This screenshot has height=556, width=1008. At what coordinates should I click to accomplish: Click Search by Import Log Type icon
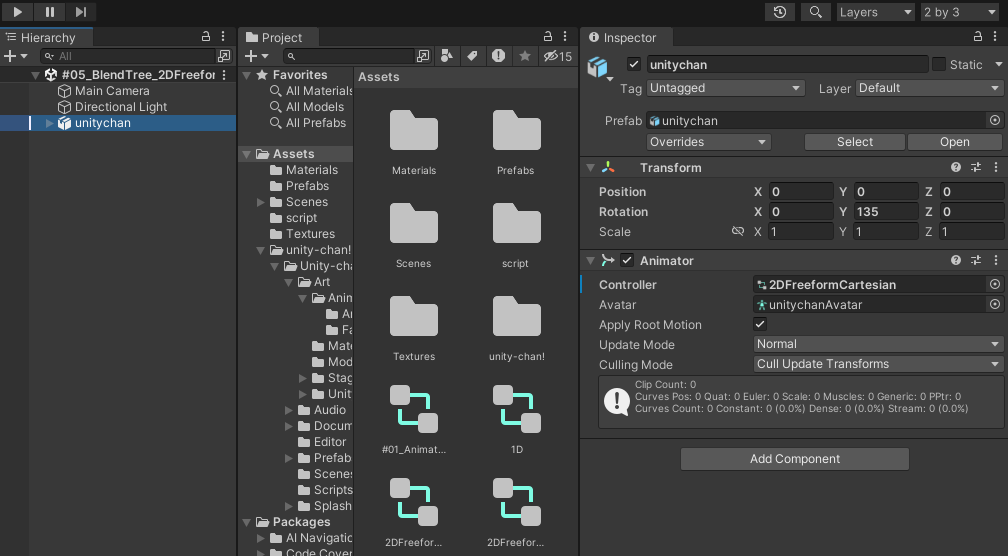click(x=498, y=56)
